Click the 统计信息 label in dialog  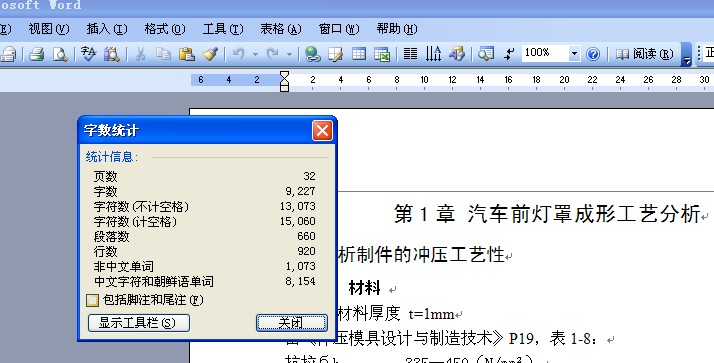click(x=112, y=157)
